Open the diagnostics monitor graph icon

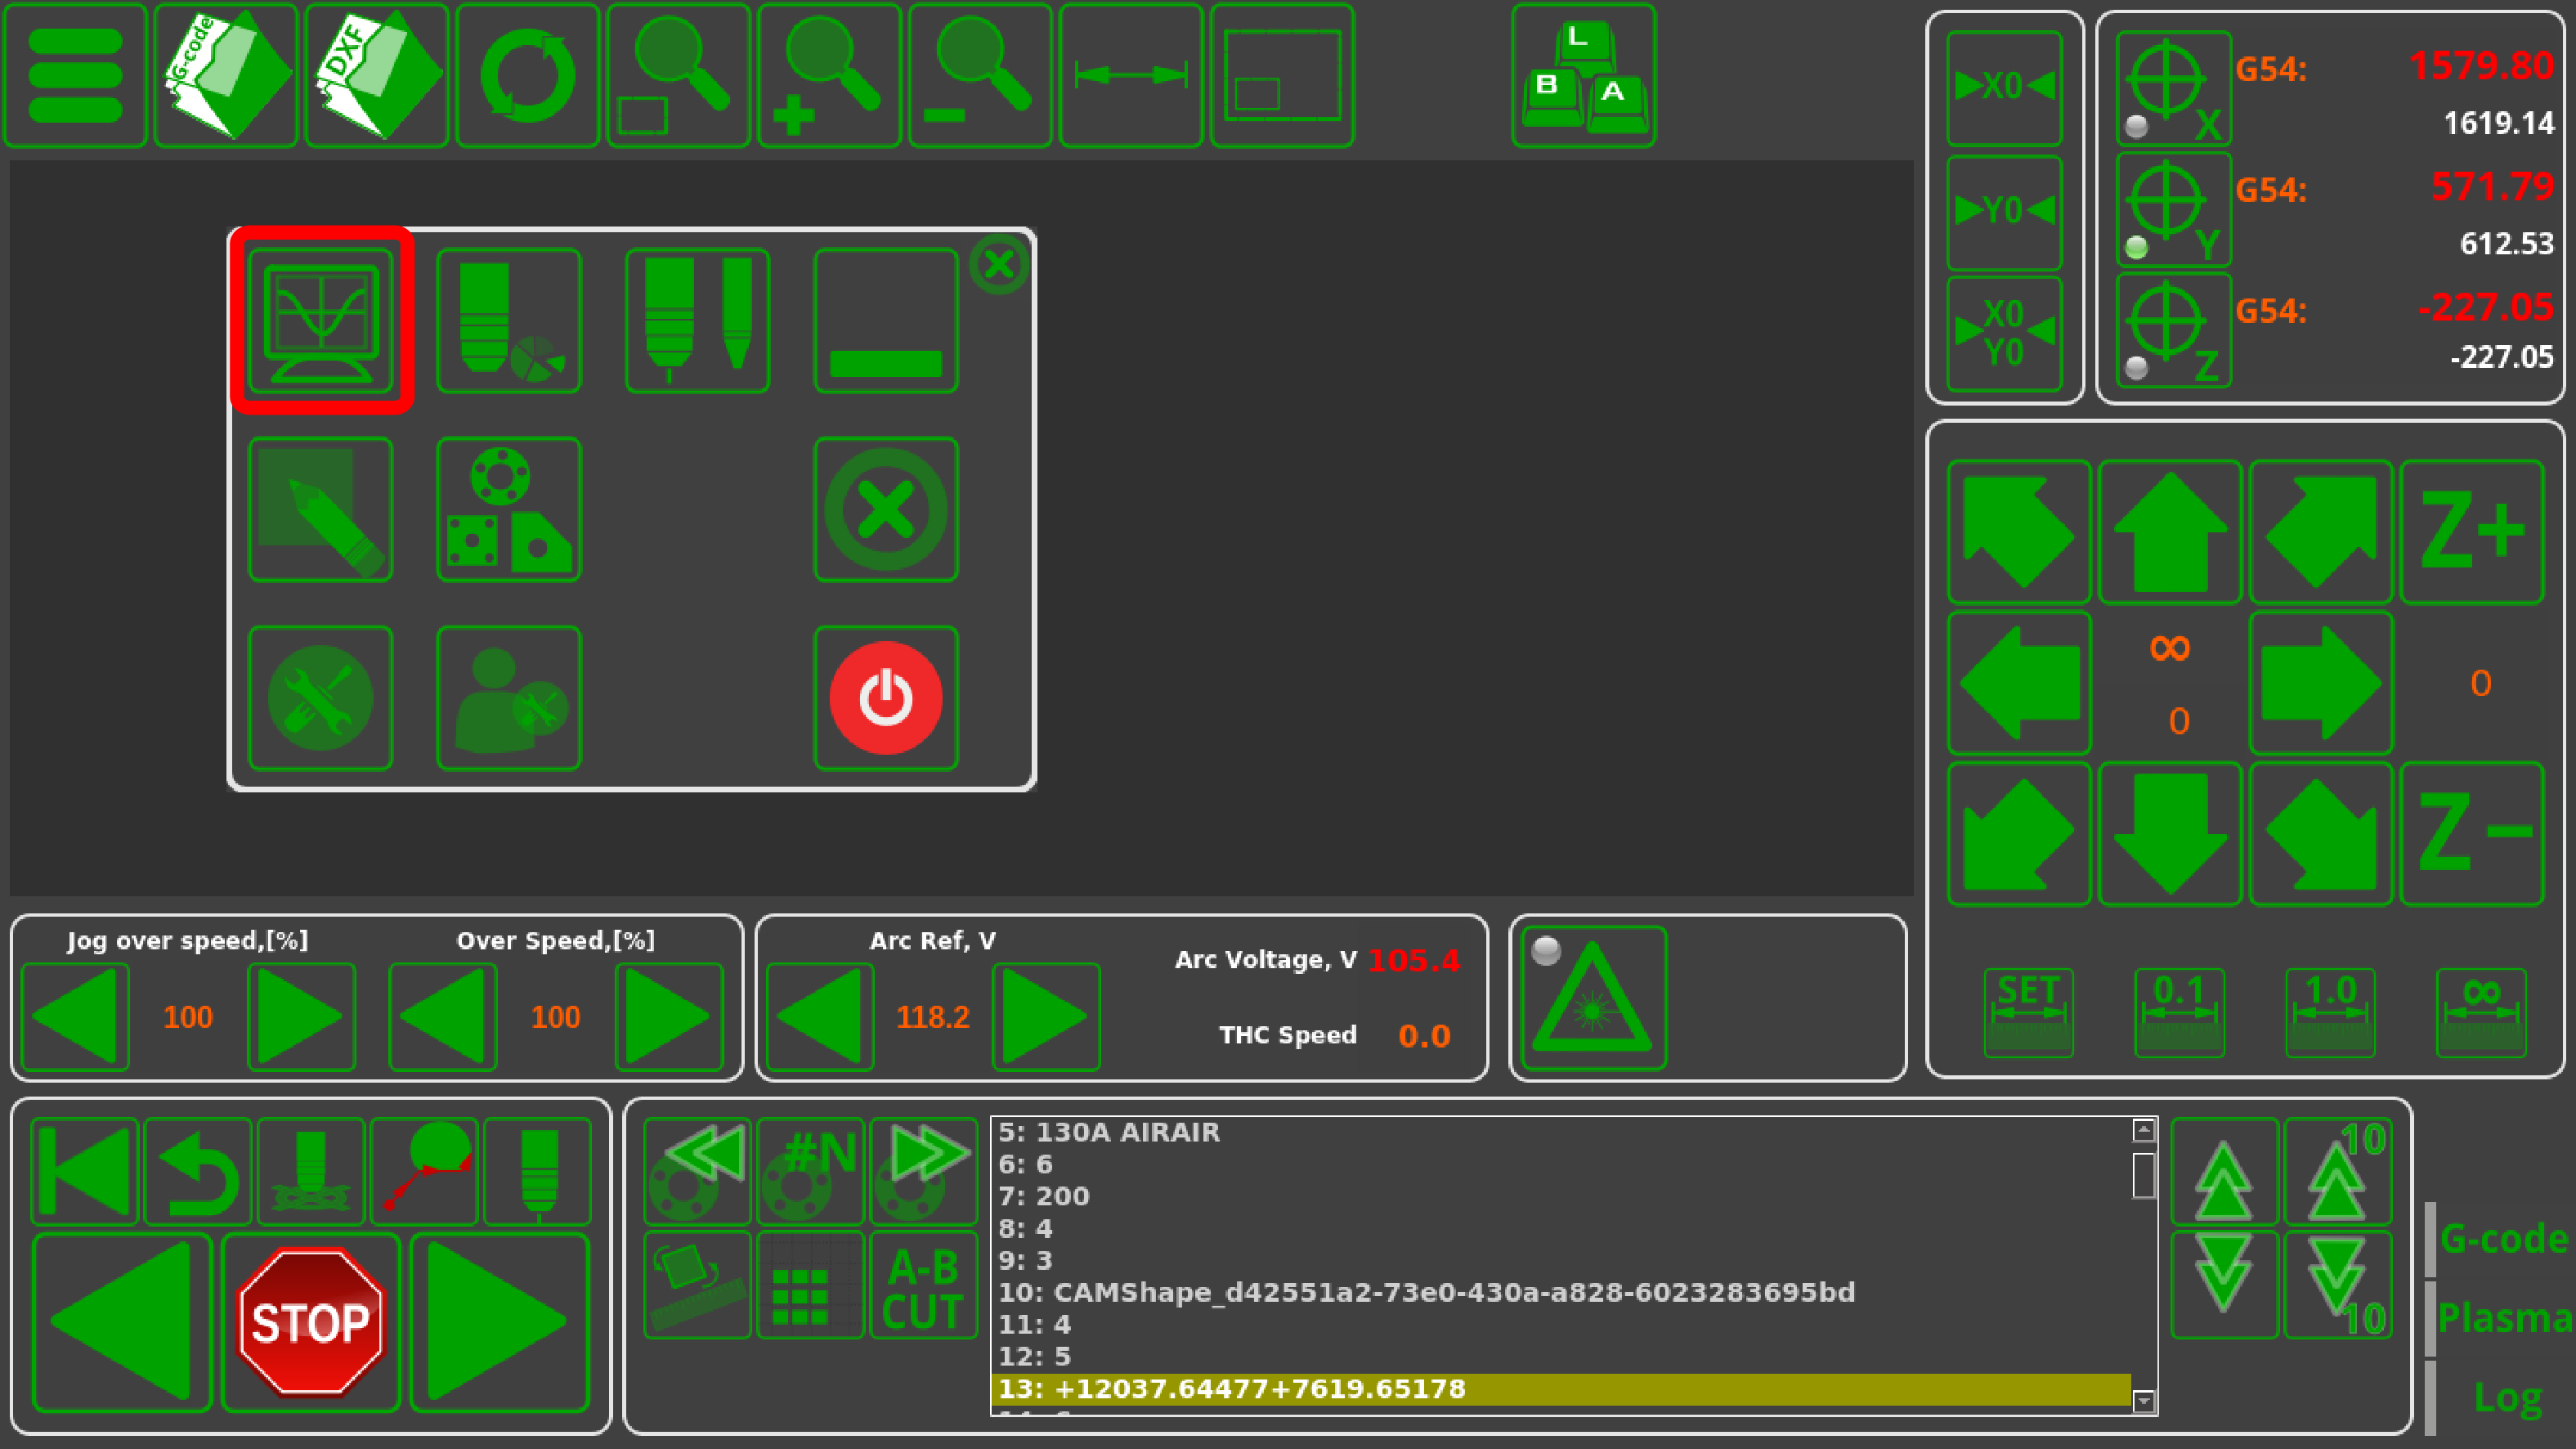click(x=321, y=320)
